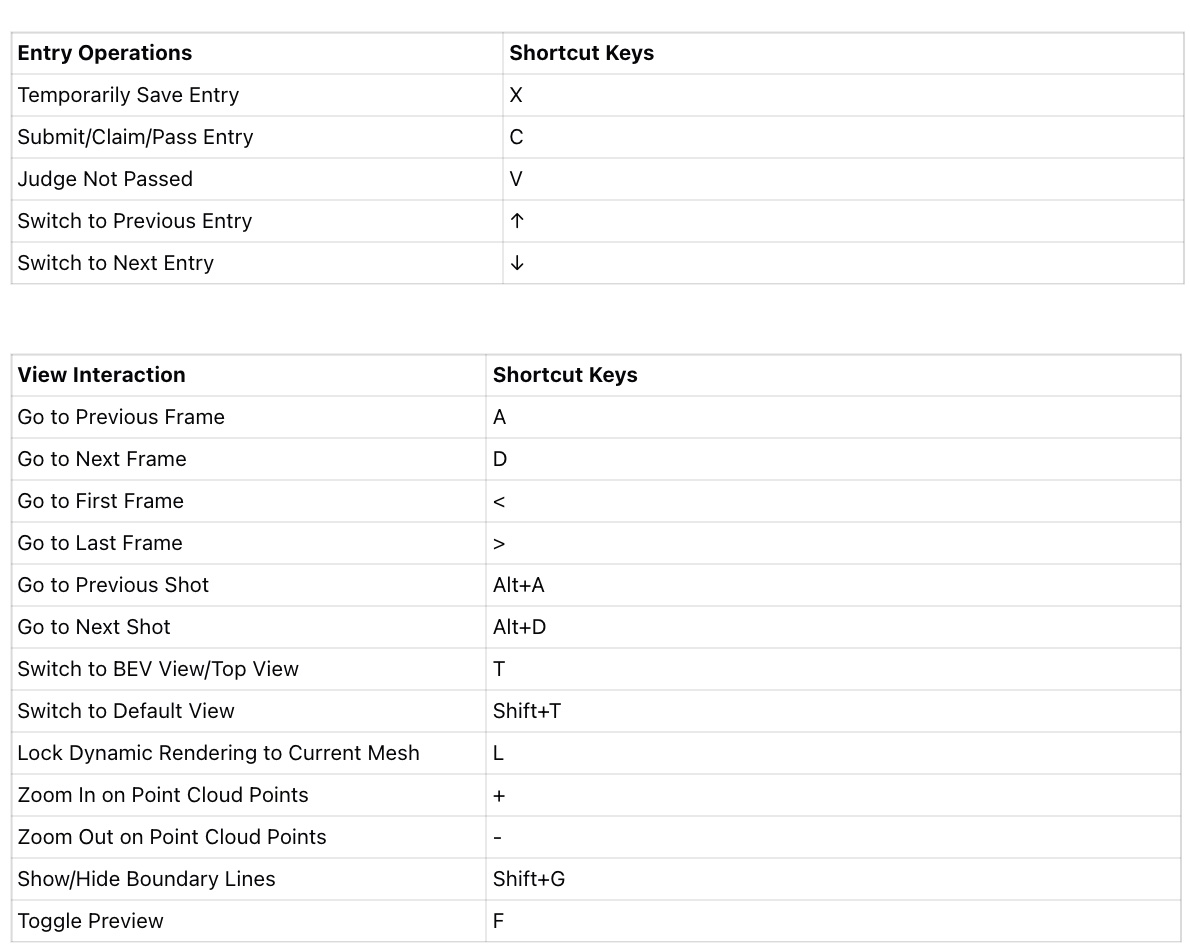Click the Alt+A shortcut key cell

coord(519,585)
